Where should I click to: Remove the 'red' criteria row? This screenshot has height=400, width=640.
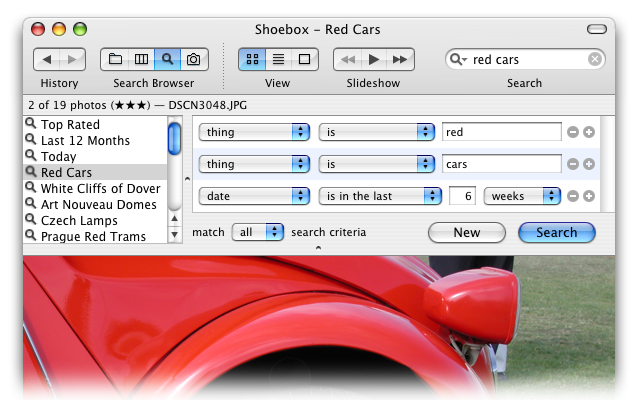[573, 132]
